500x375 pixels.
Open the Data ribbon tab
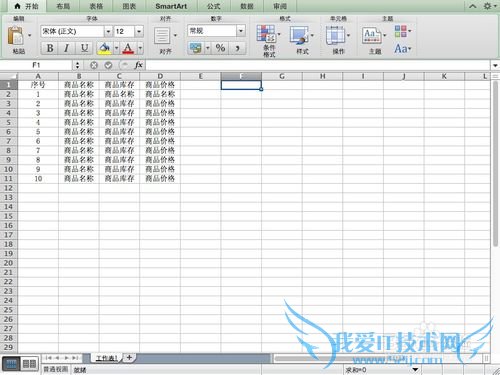pyautogui.click(x=247, y=6)
